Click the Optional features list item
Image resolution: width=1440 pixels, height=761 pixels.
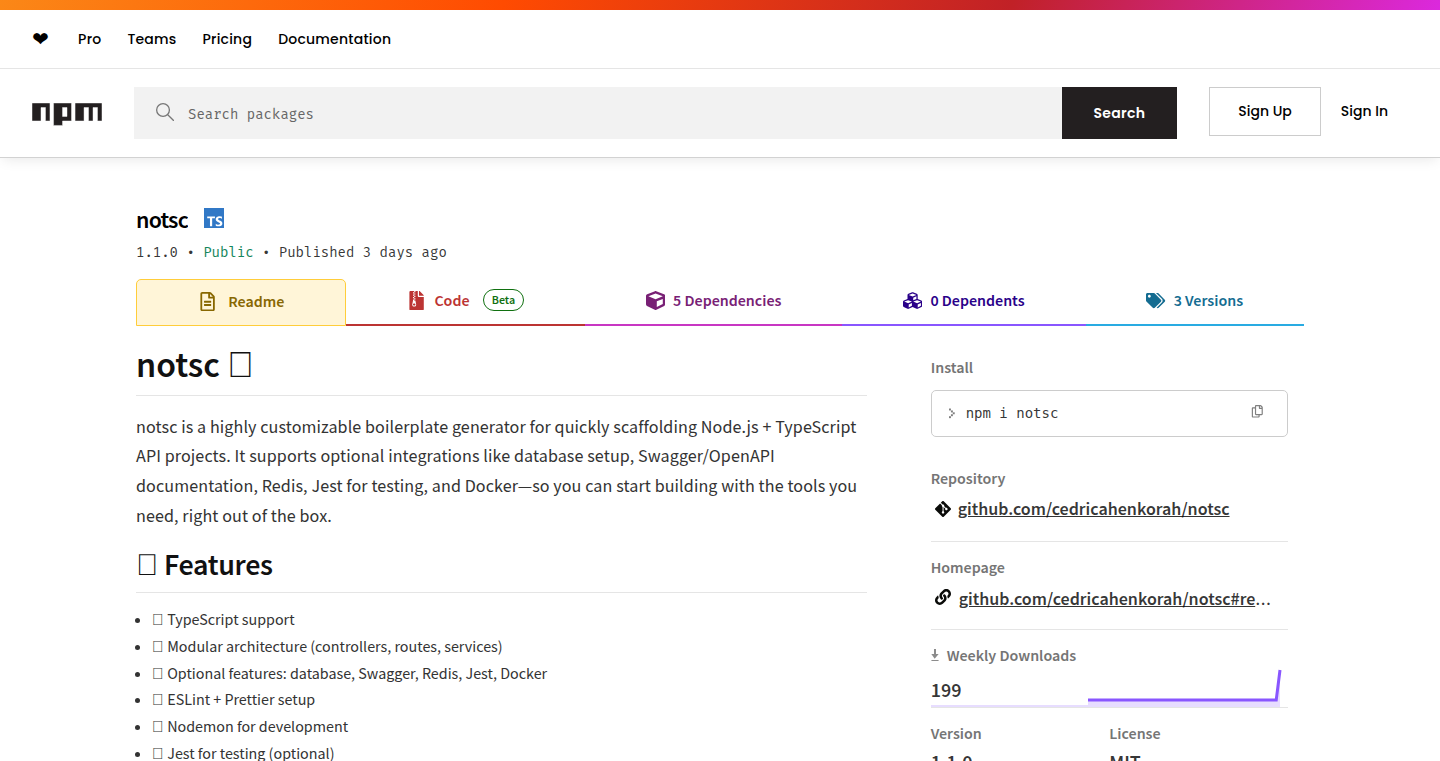(x=350, y=674)
